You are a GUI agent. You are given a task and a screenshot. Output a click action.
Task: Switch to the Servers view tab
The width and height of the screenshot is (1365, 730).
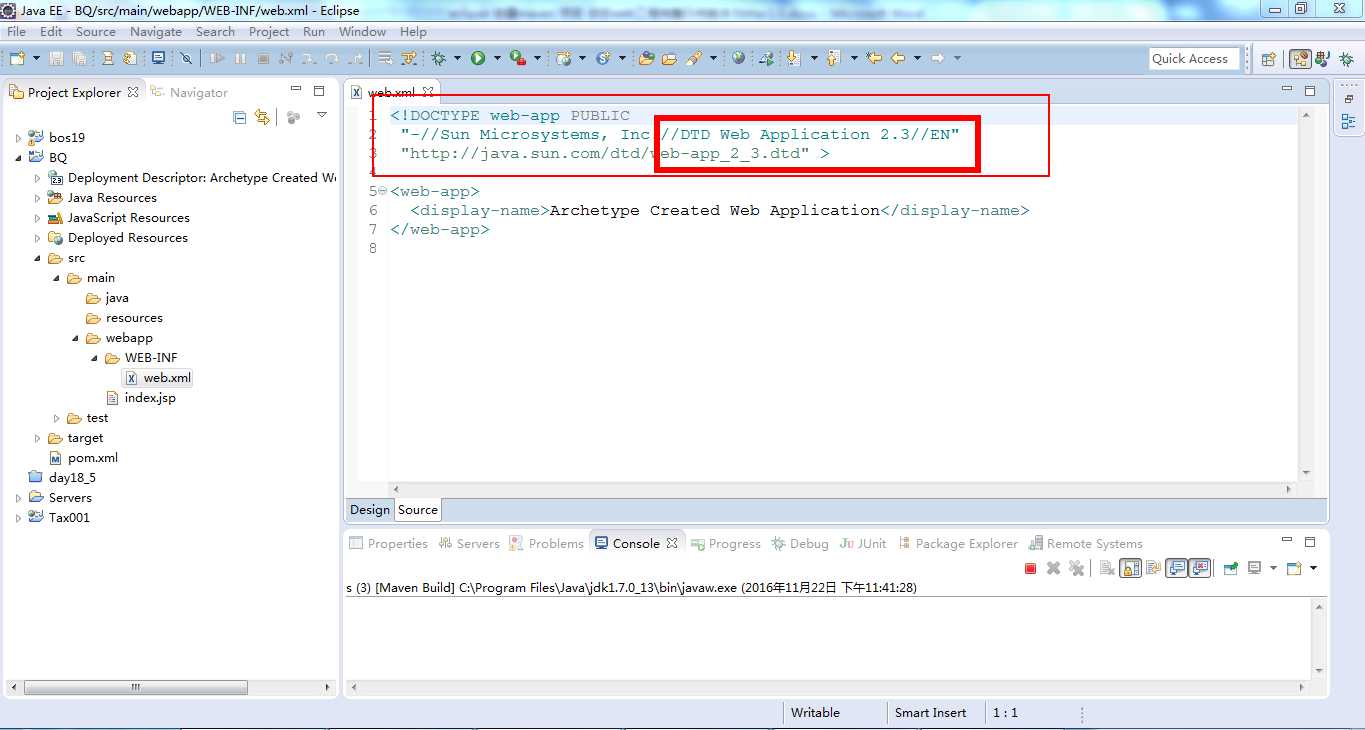click(x=468, y=543)
